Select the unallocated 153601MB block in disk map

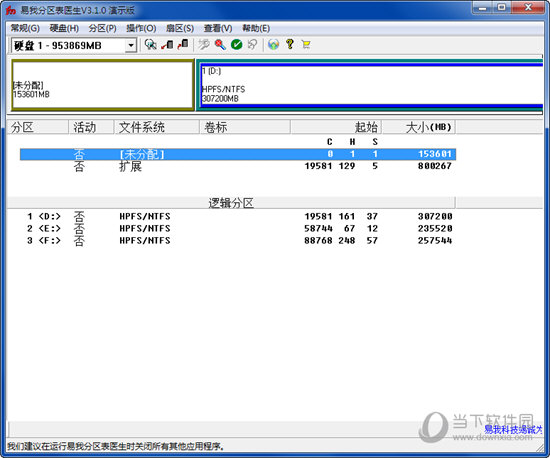coord(102,85)
